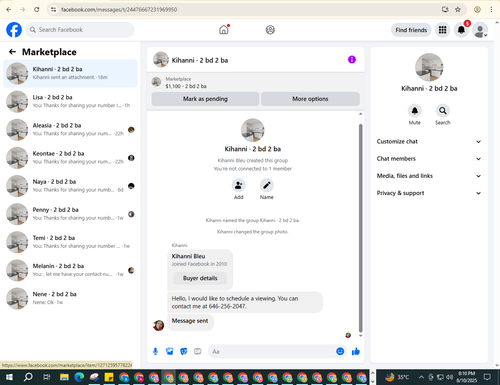Click the Search Facebook field
The image size is (500, 385).
(80, 30)
